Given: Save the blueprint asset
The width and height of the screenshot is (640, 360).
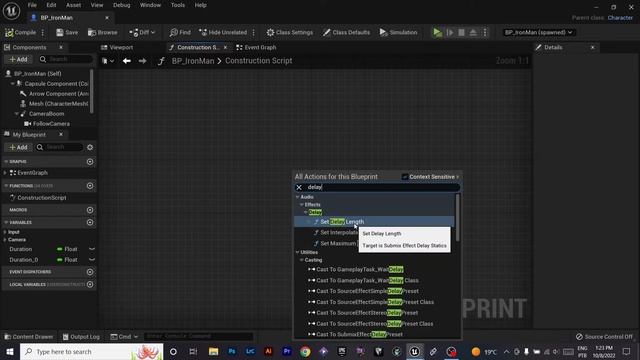Looking at the screenshot, I should click(67, 32).
